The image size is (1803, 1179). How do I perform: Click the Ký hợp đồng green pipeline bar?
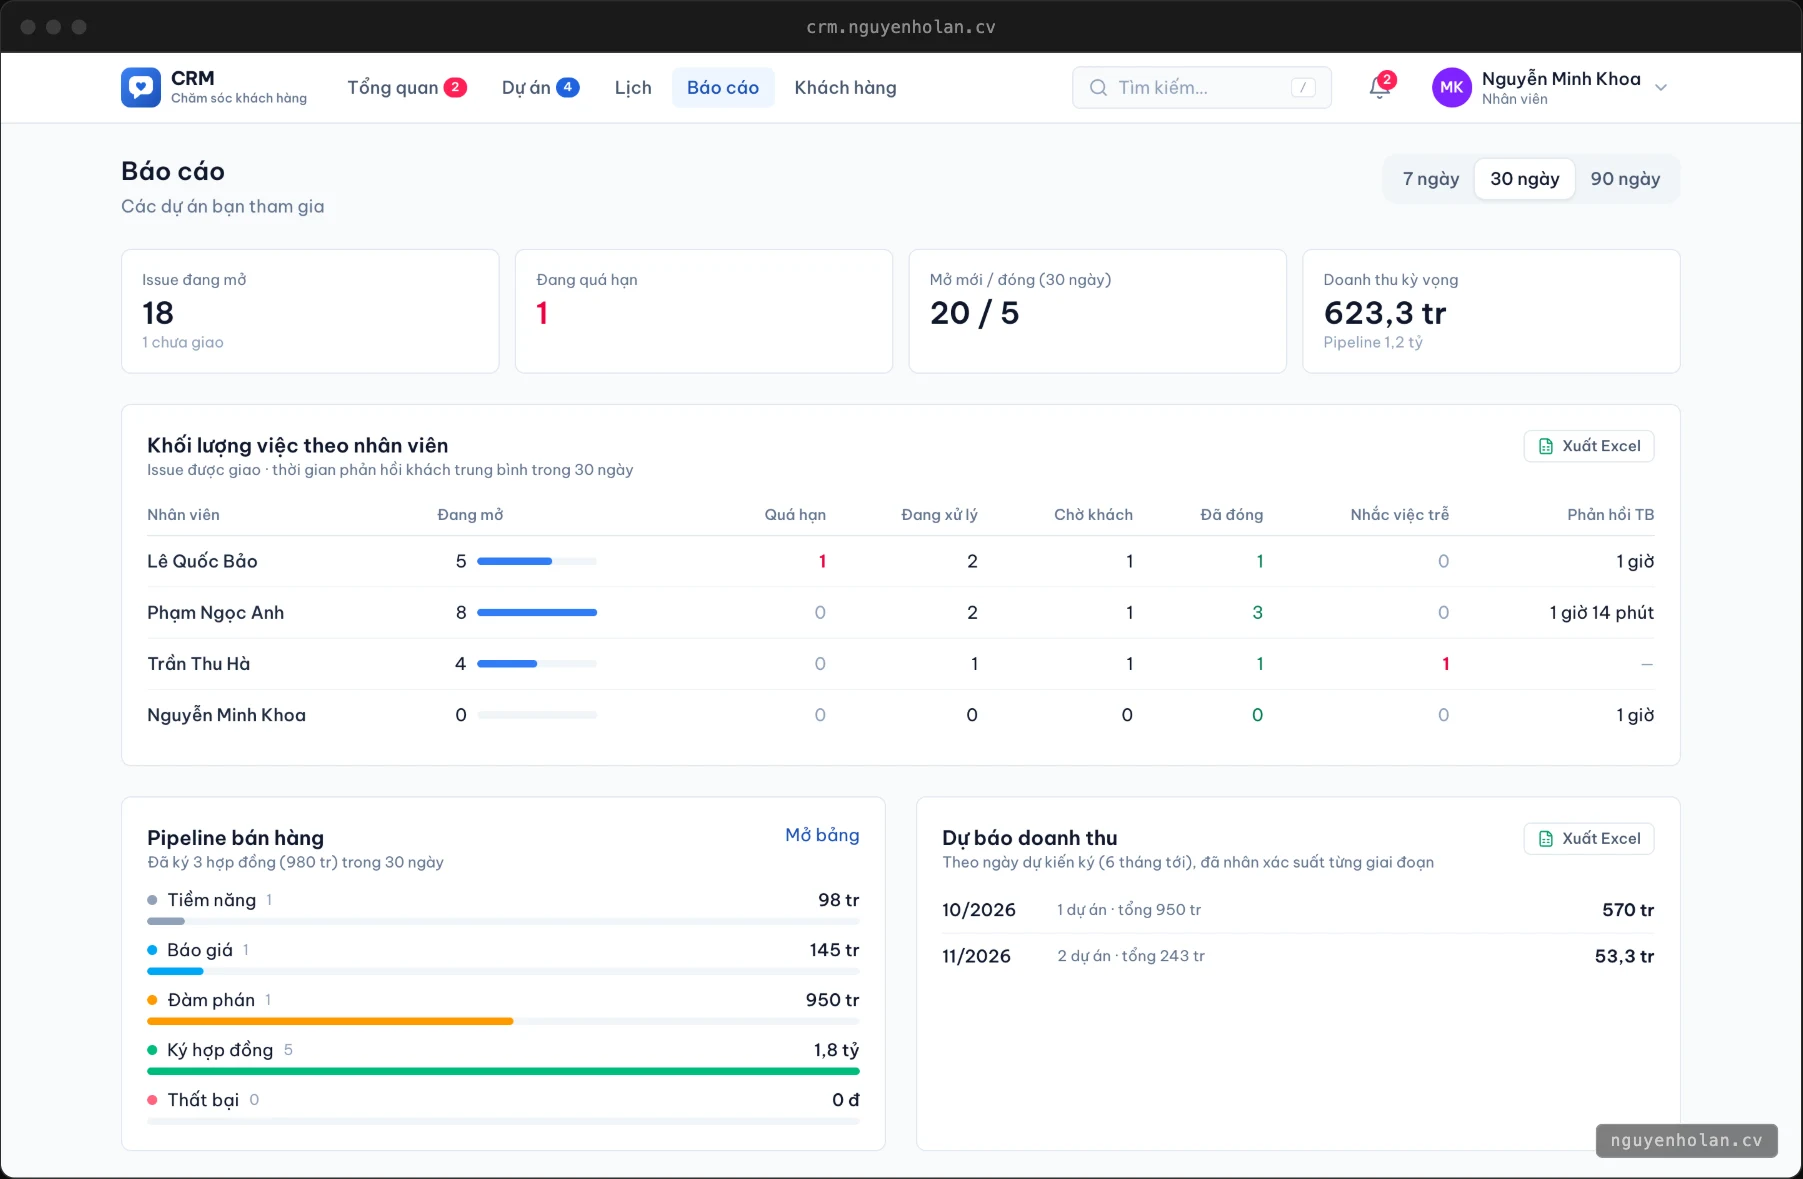(503, 1071)
